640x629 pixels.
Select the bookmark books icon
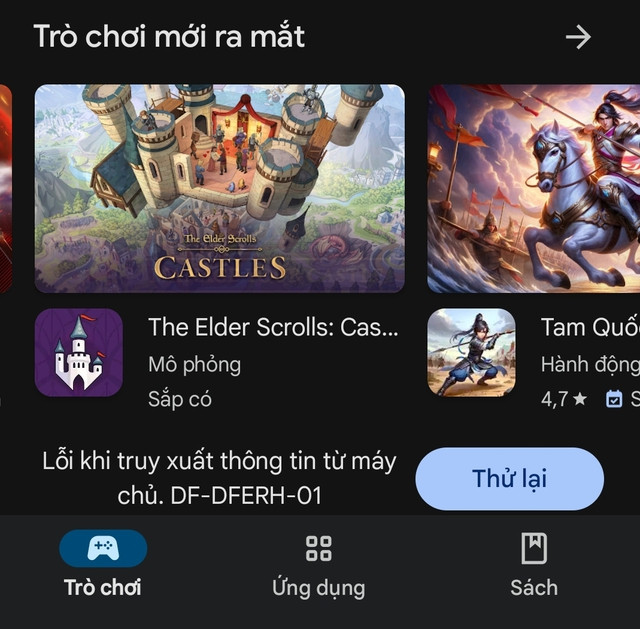click(534, 548)
